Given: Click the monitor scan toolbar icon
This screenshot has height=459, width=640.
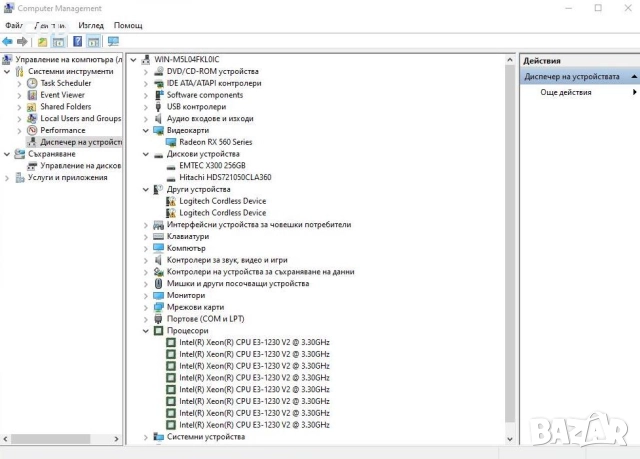Looking at the screenshot, I should tap(113, 41).
